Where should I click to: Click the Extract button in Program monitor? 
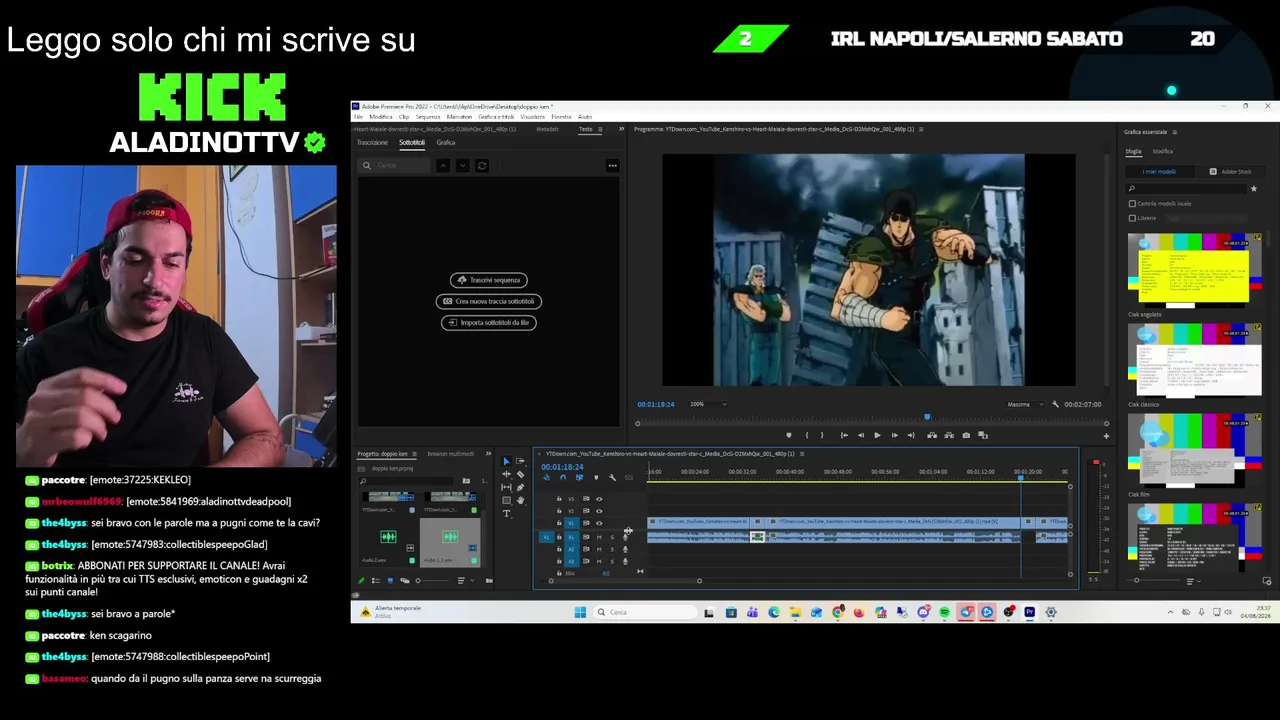948,435
